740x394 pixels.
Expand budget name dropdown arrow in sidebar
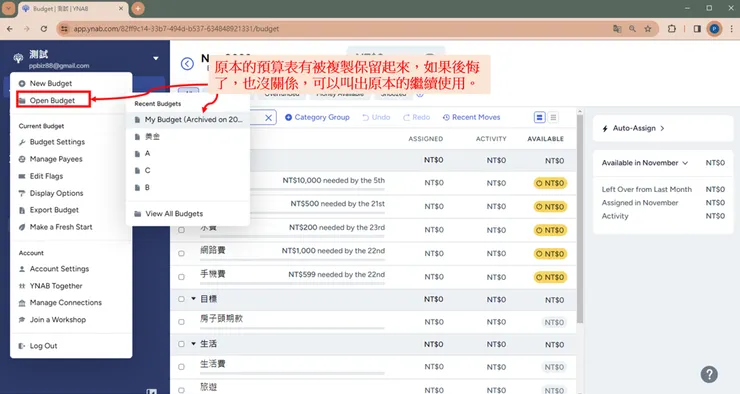155,59
